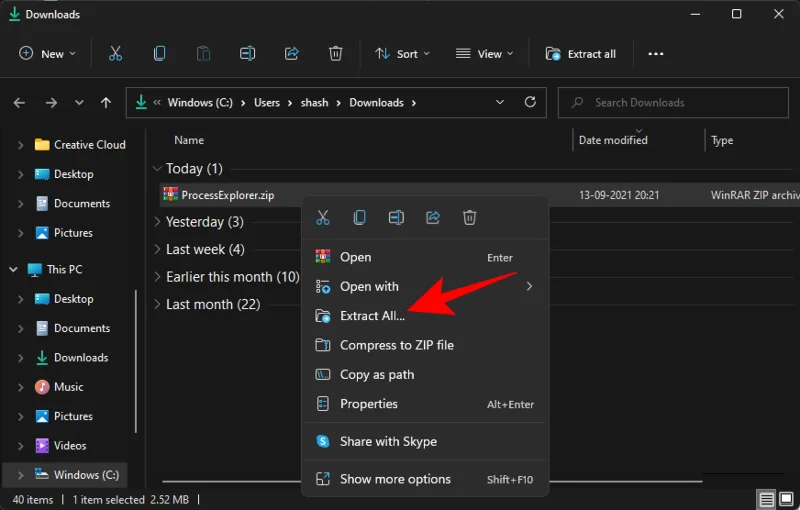Click the Refresh button beside the address bar

pyautogui.click(x=531, y=102)
